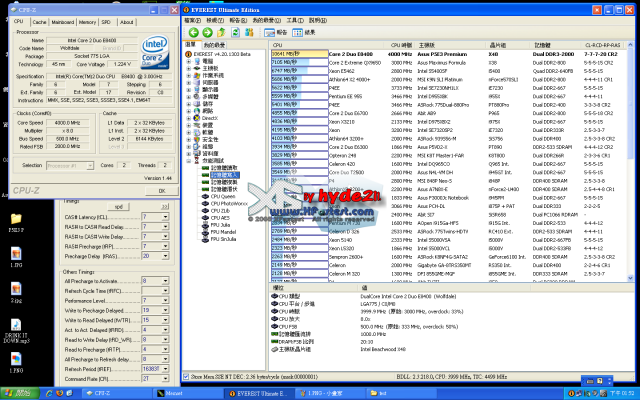Click Internet Explorer quick launch icon in taskbar
Screen dimensions: 640x400
pos(49,393)
